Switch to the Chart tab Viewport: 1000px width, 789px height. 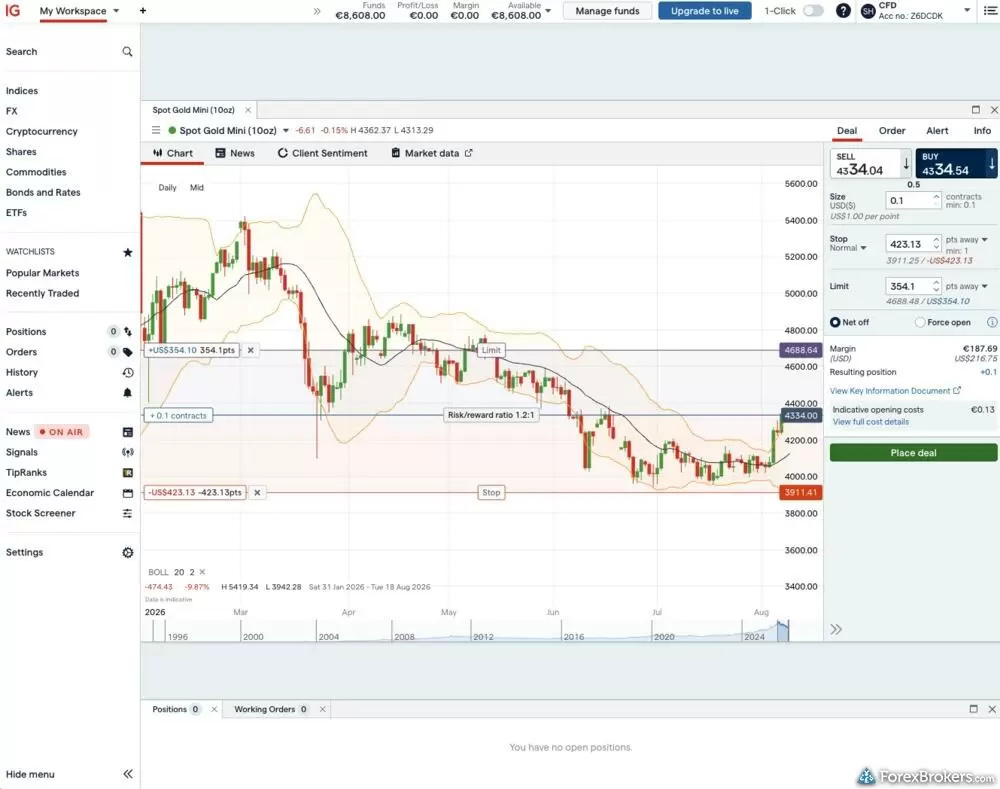173,153
